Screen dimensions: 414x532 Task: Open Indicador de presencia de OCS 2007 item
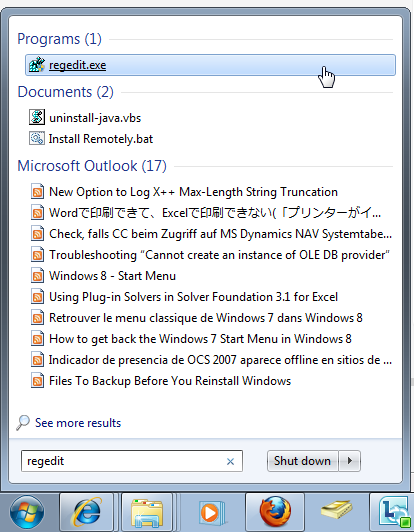220,360
